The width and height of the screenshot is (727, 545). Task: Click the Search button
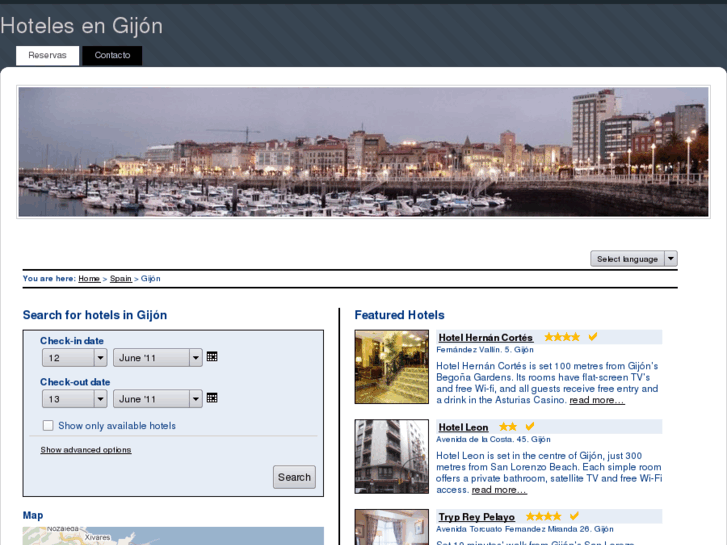point(294,477)
